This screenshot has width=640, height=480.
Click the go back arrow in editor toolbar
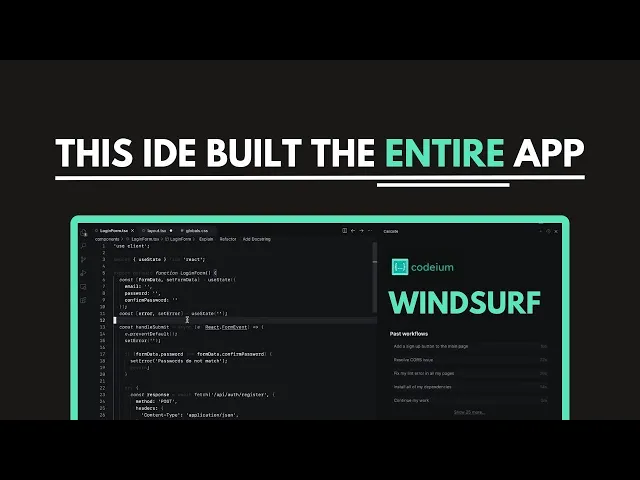pos(353,231)
